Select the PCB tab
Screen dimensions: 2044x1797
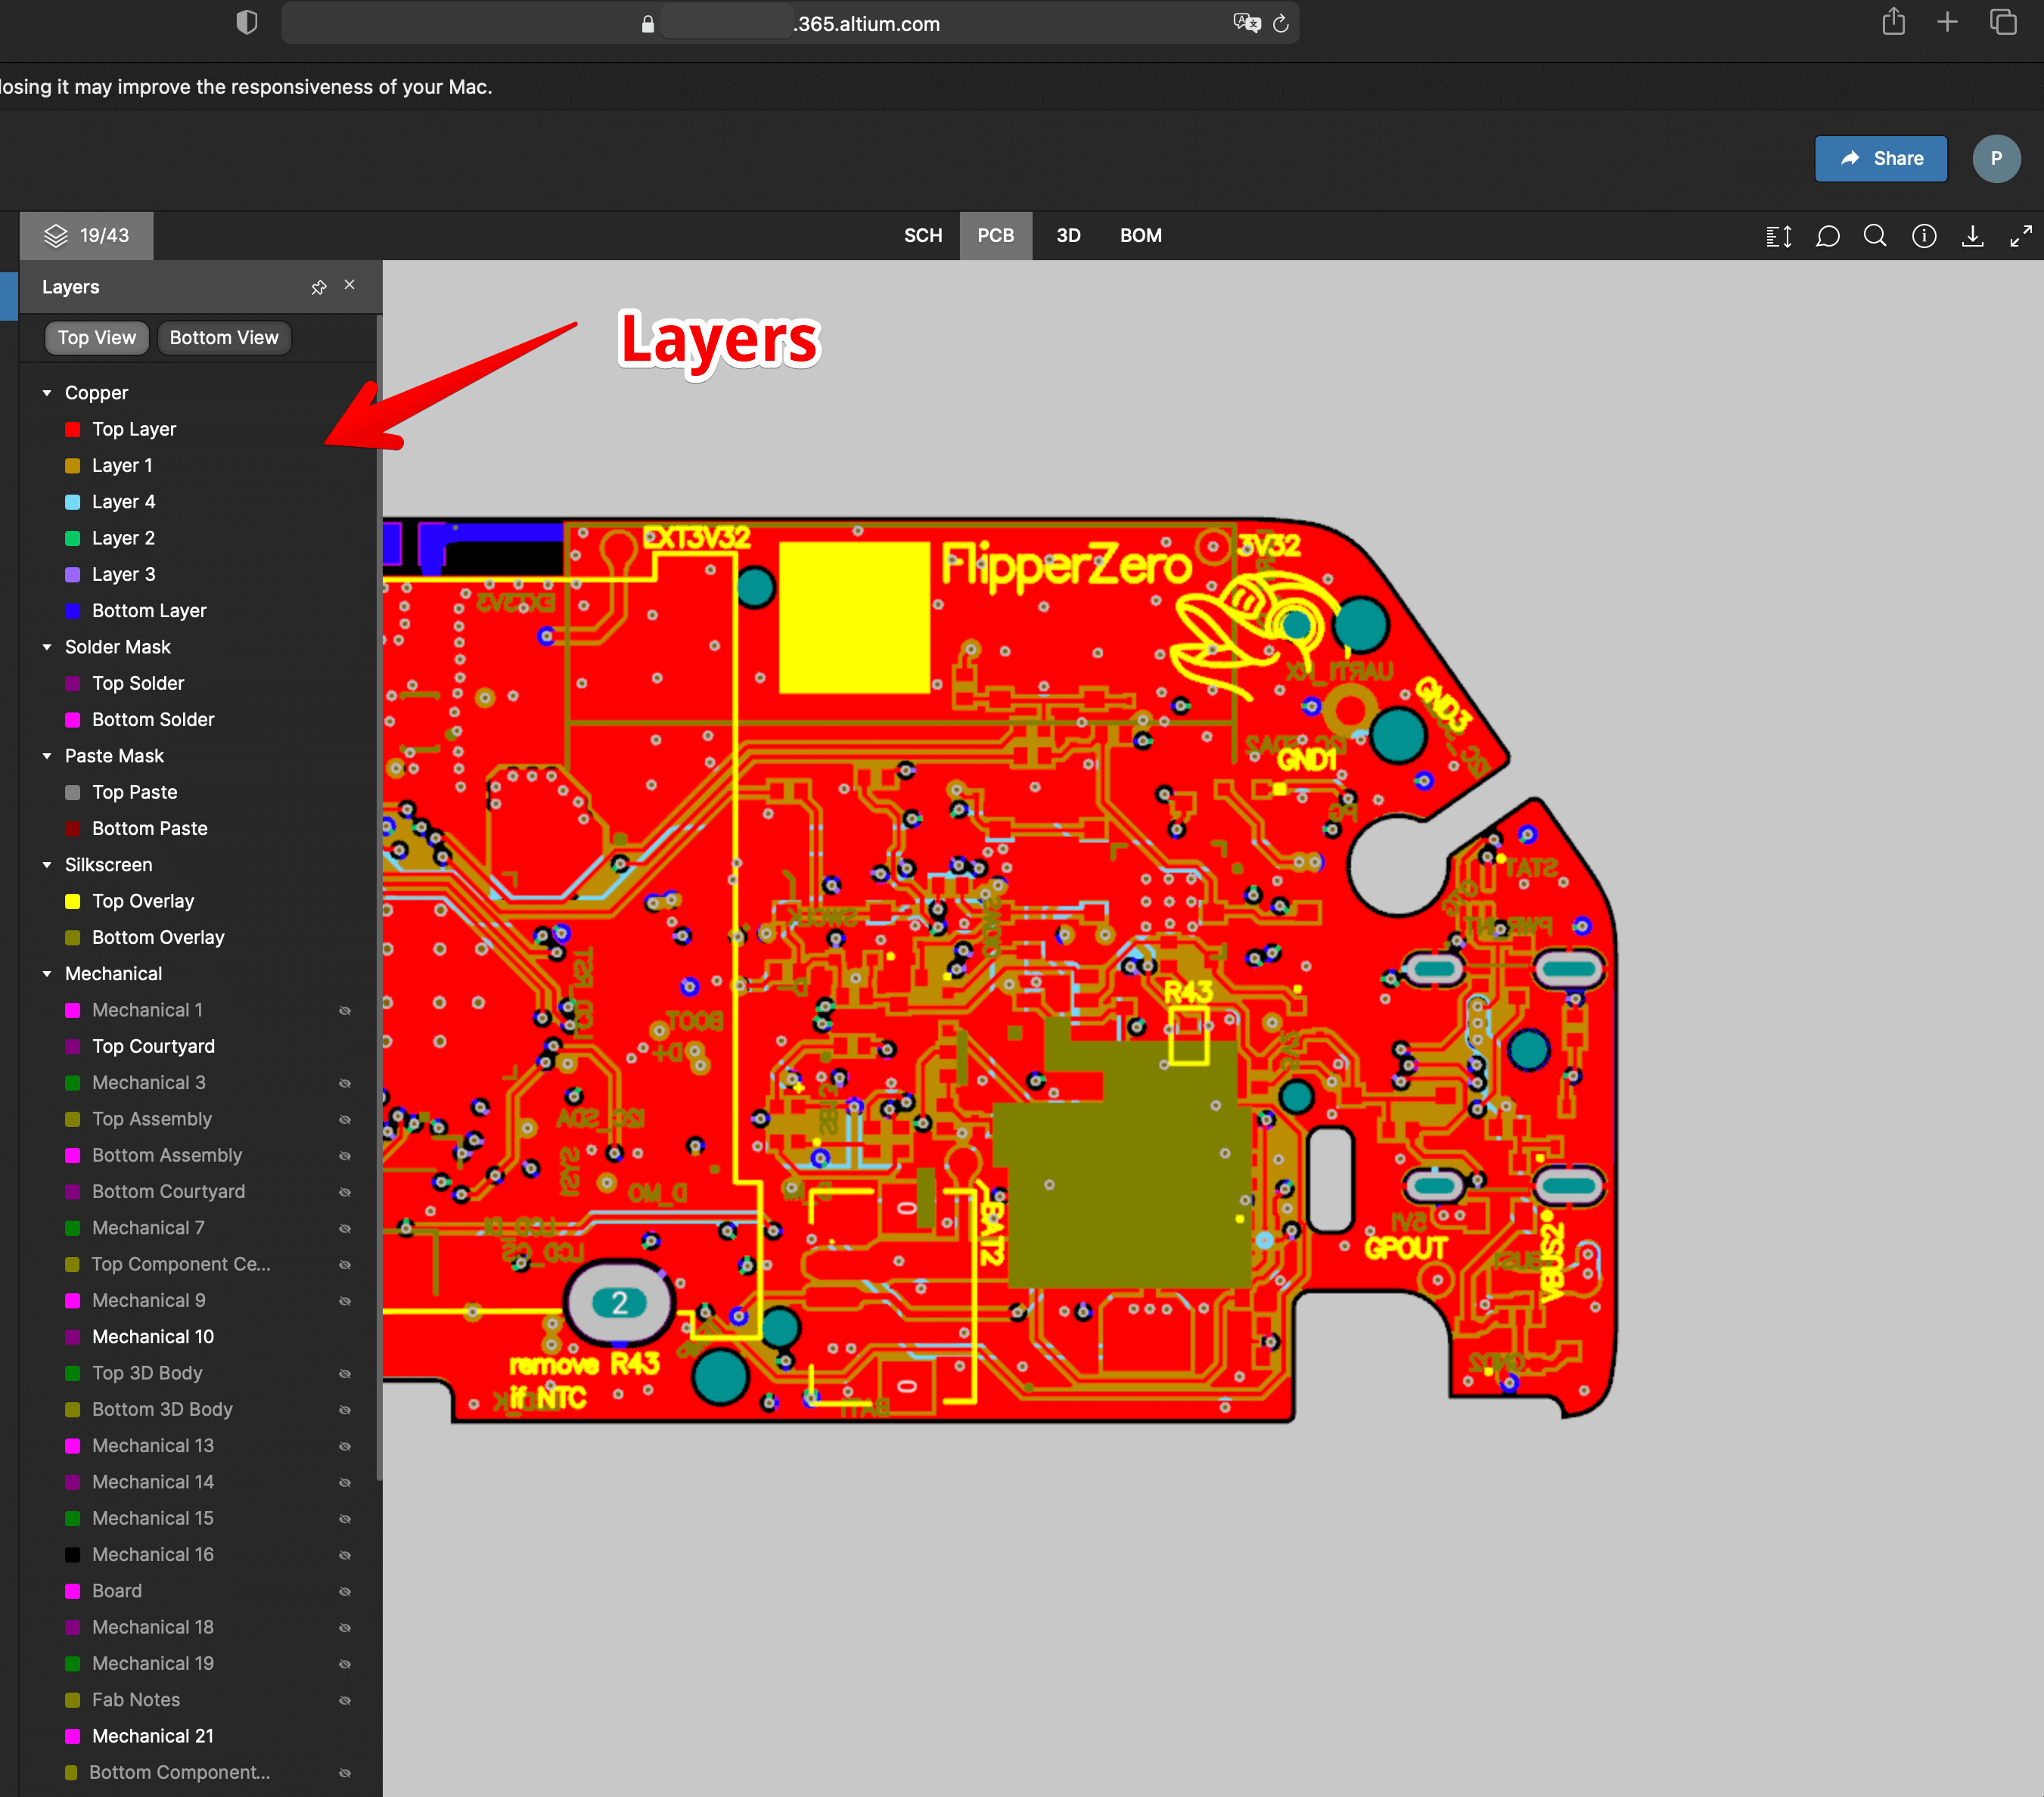point(995,236)
